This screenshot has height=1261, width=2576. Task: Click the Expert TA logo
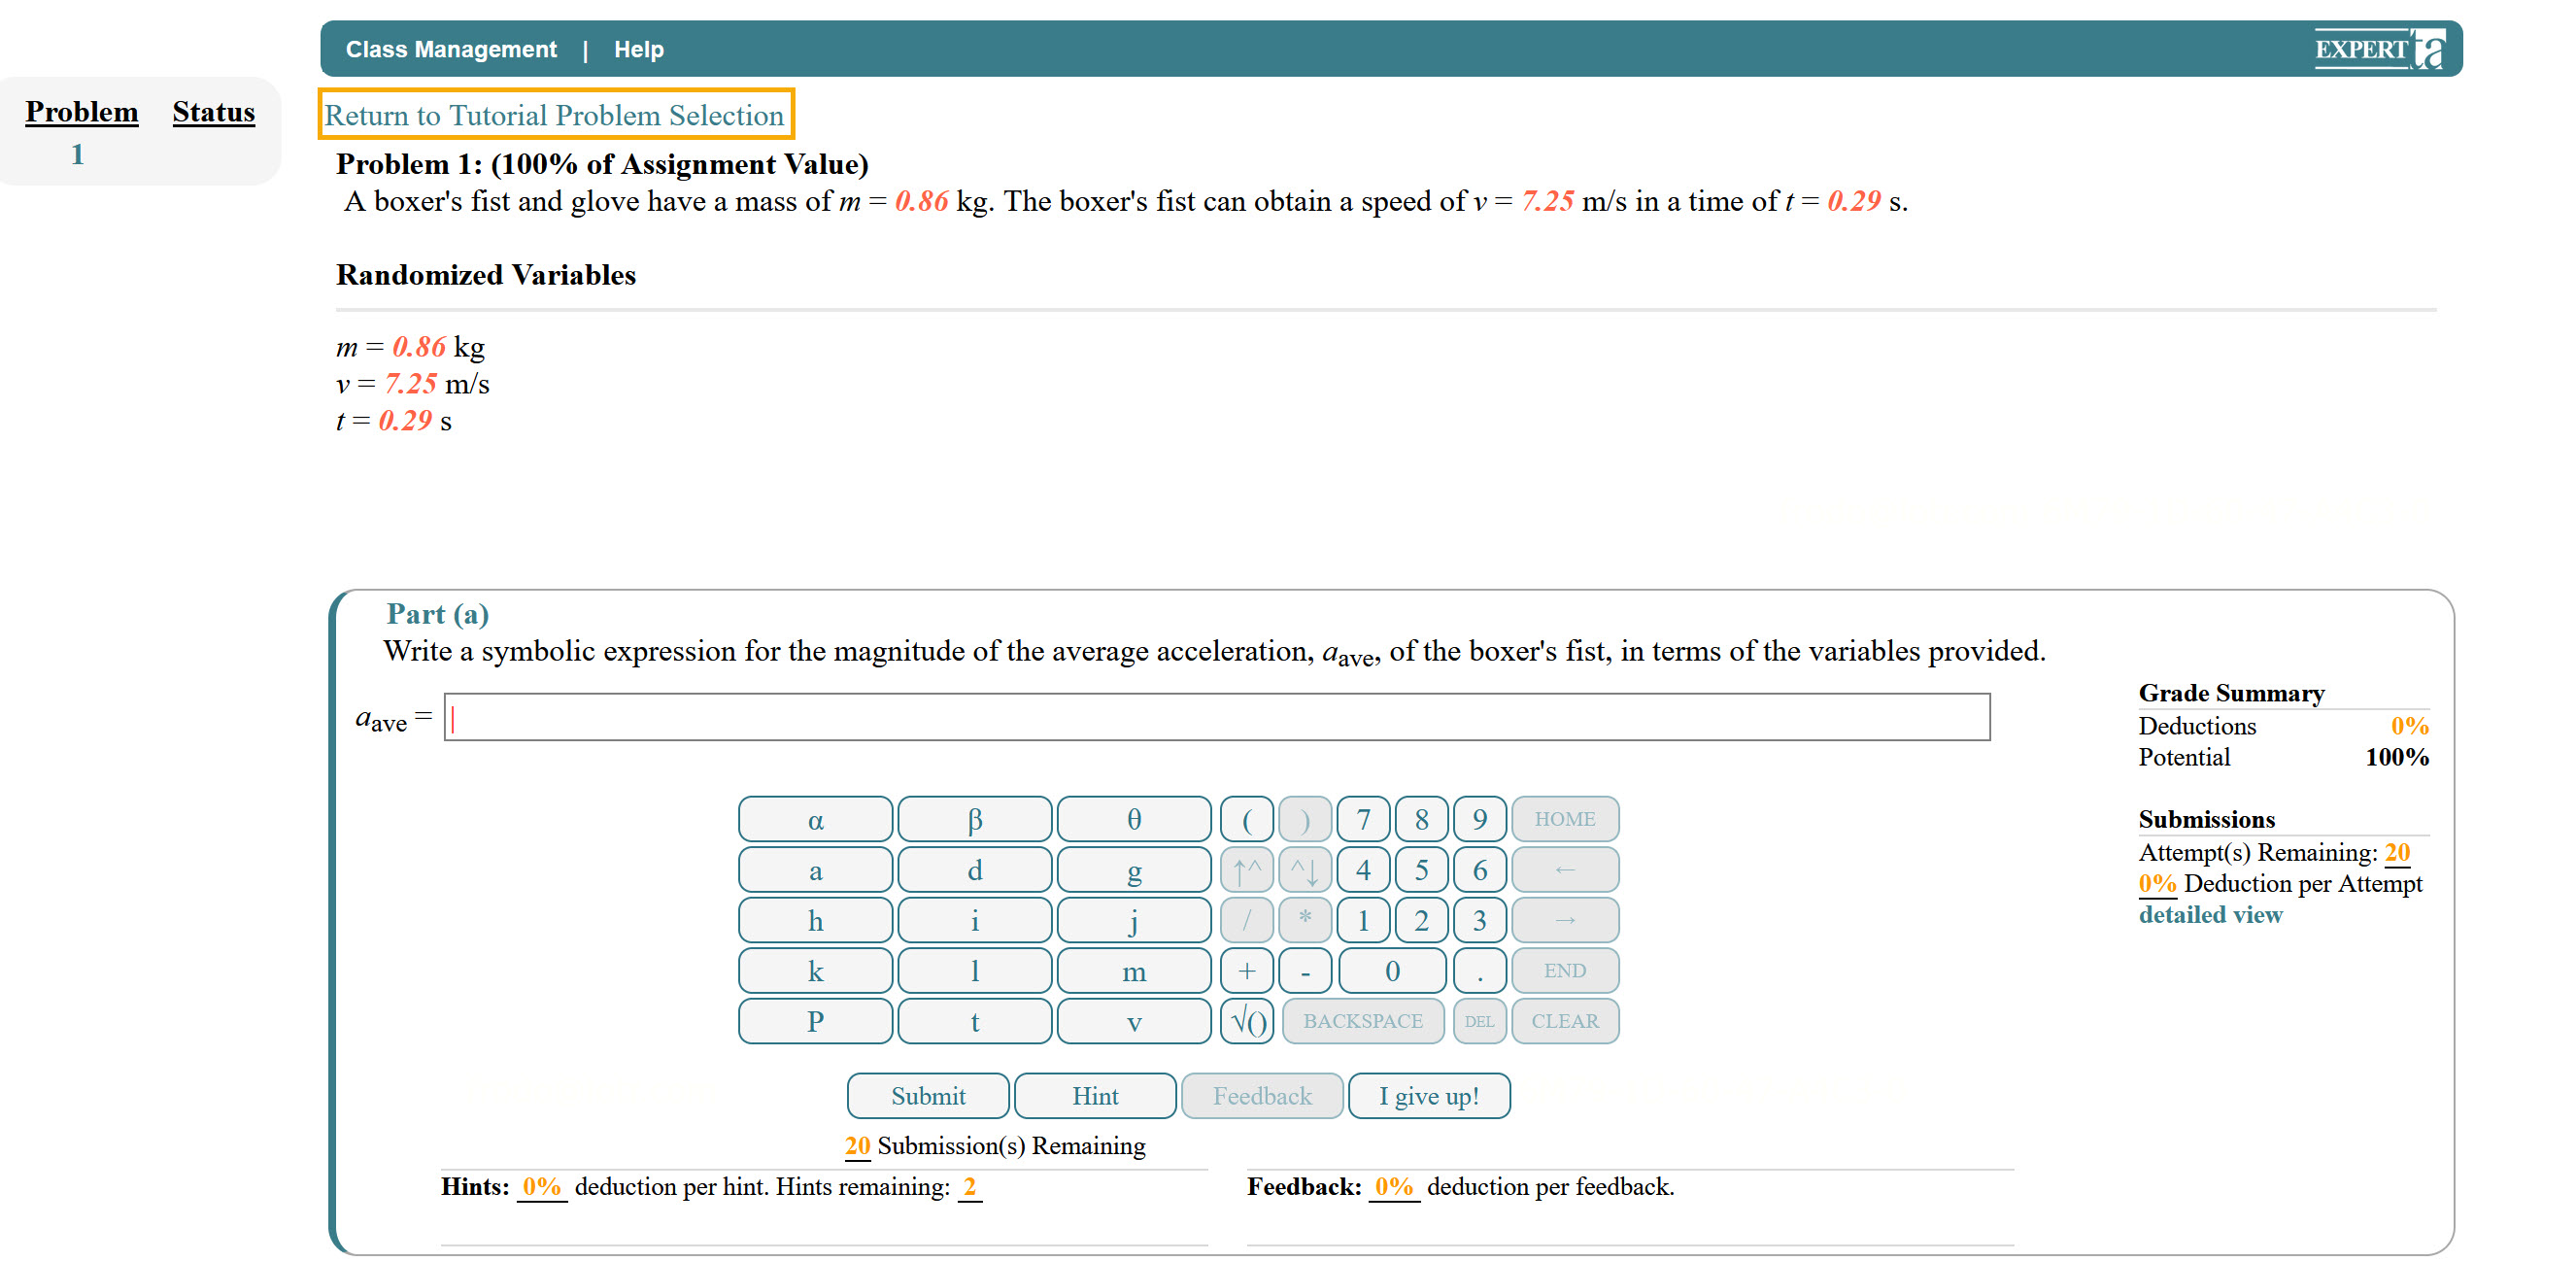coord(2378,48)
